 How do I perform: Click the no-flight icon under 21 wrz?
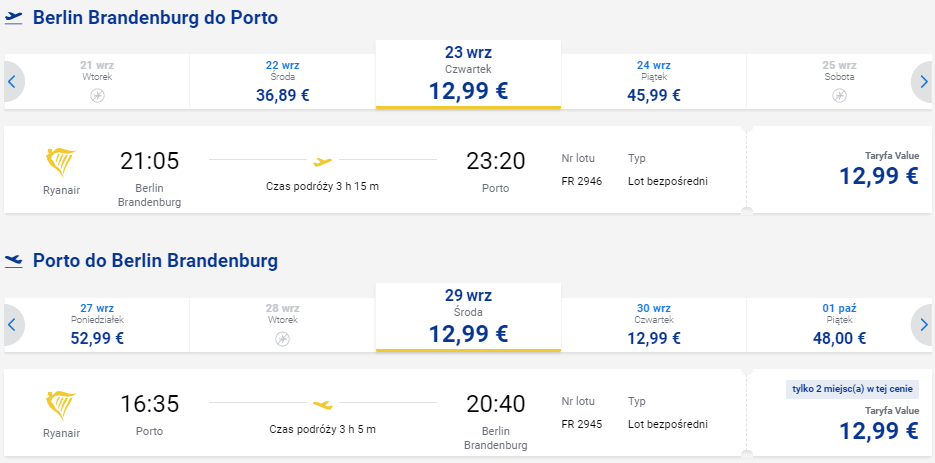click(x=97, y=95)
